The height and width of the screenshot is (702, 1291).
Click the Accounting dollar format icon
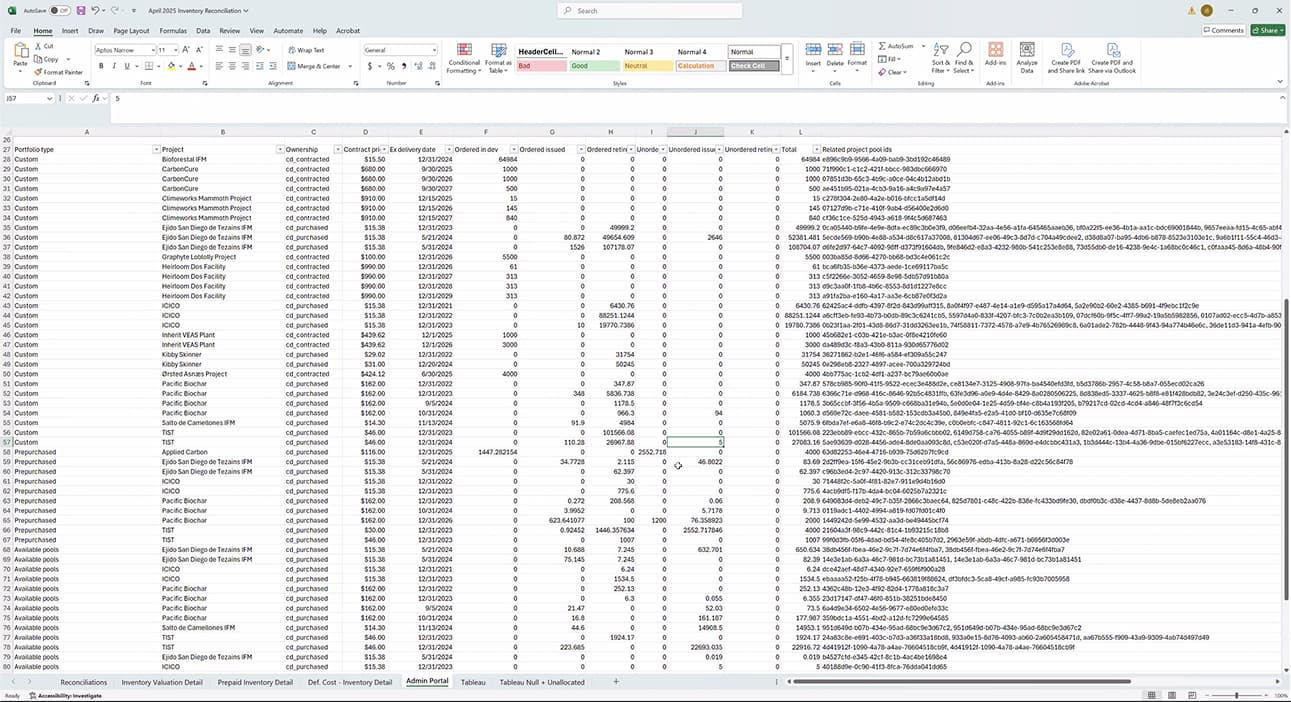(369, 66)
